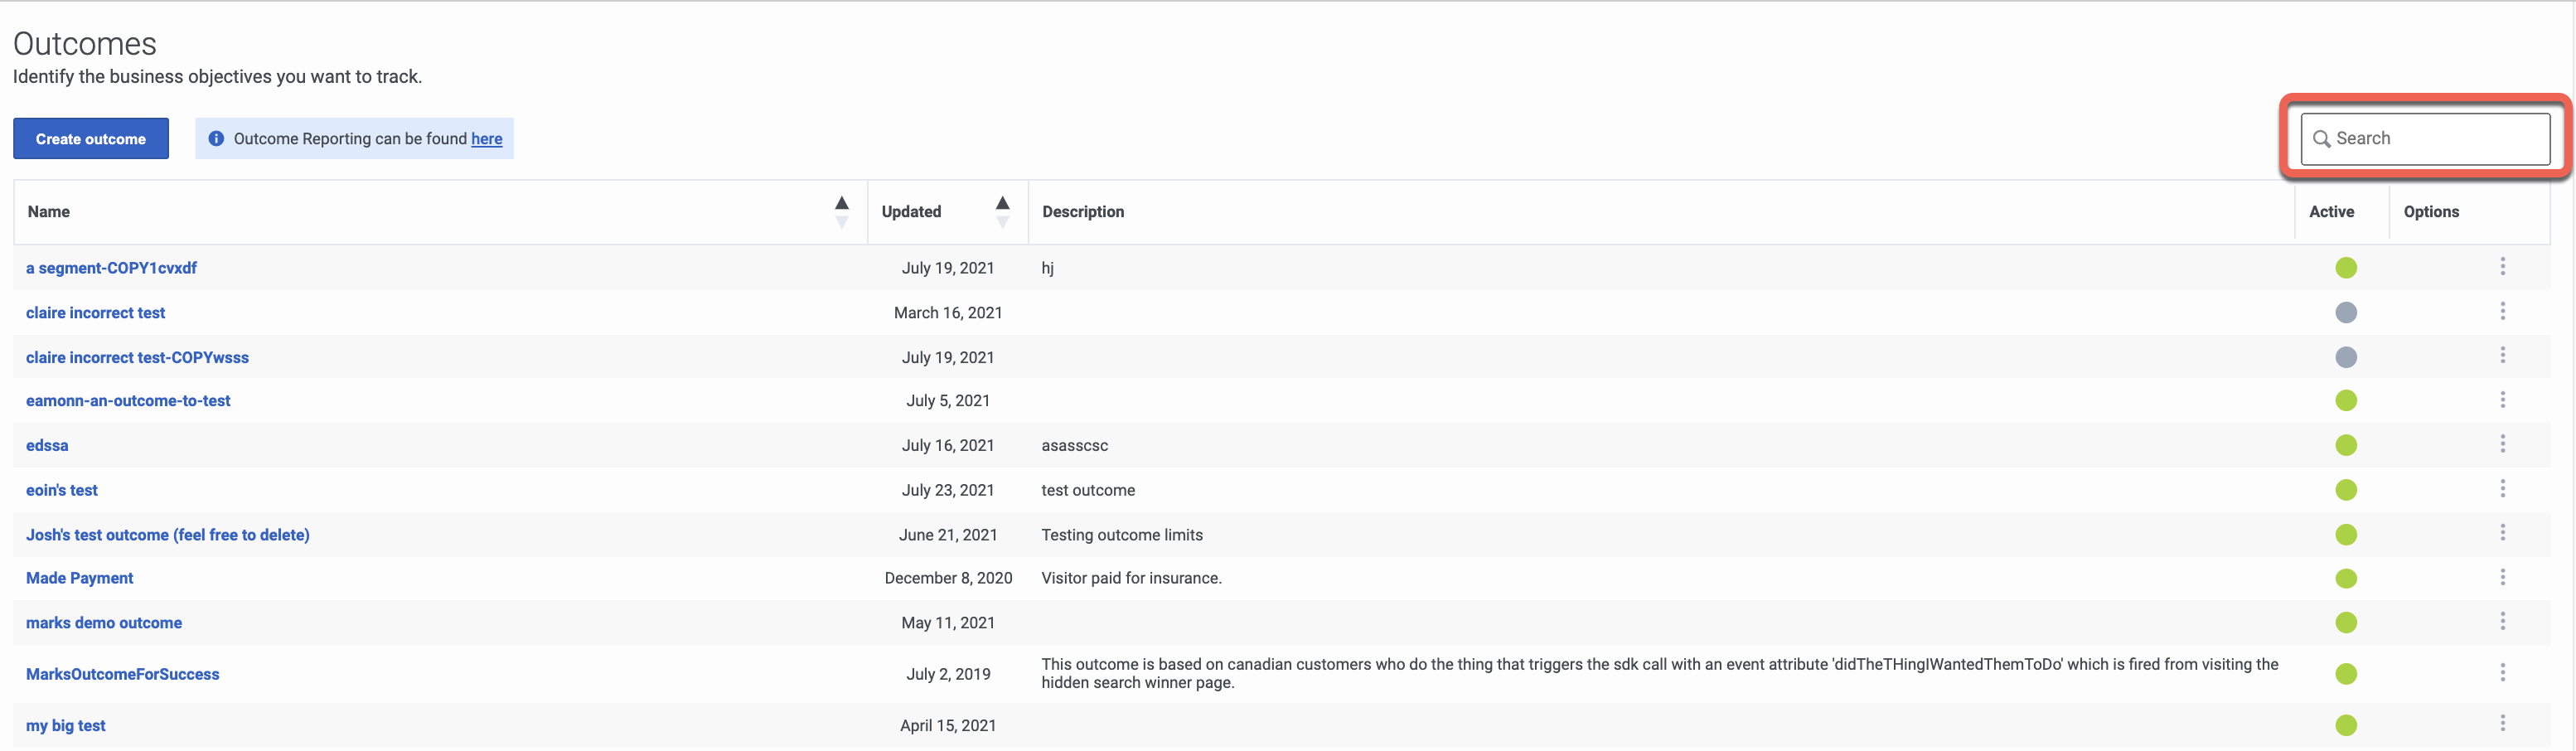Open options menu for MarksOutcomeForSuccess
Image resolution: width=2576 pixels, height=751 pixels.
coord(2503,672)
